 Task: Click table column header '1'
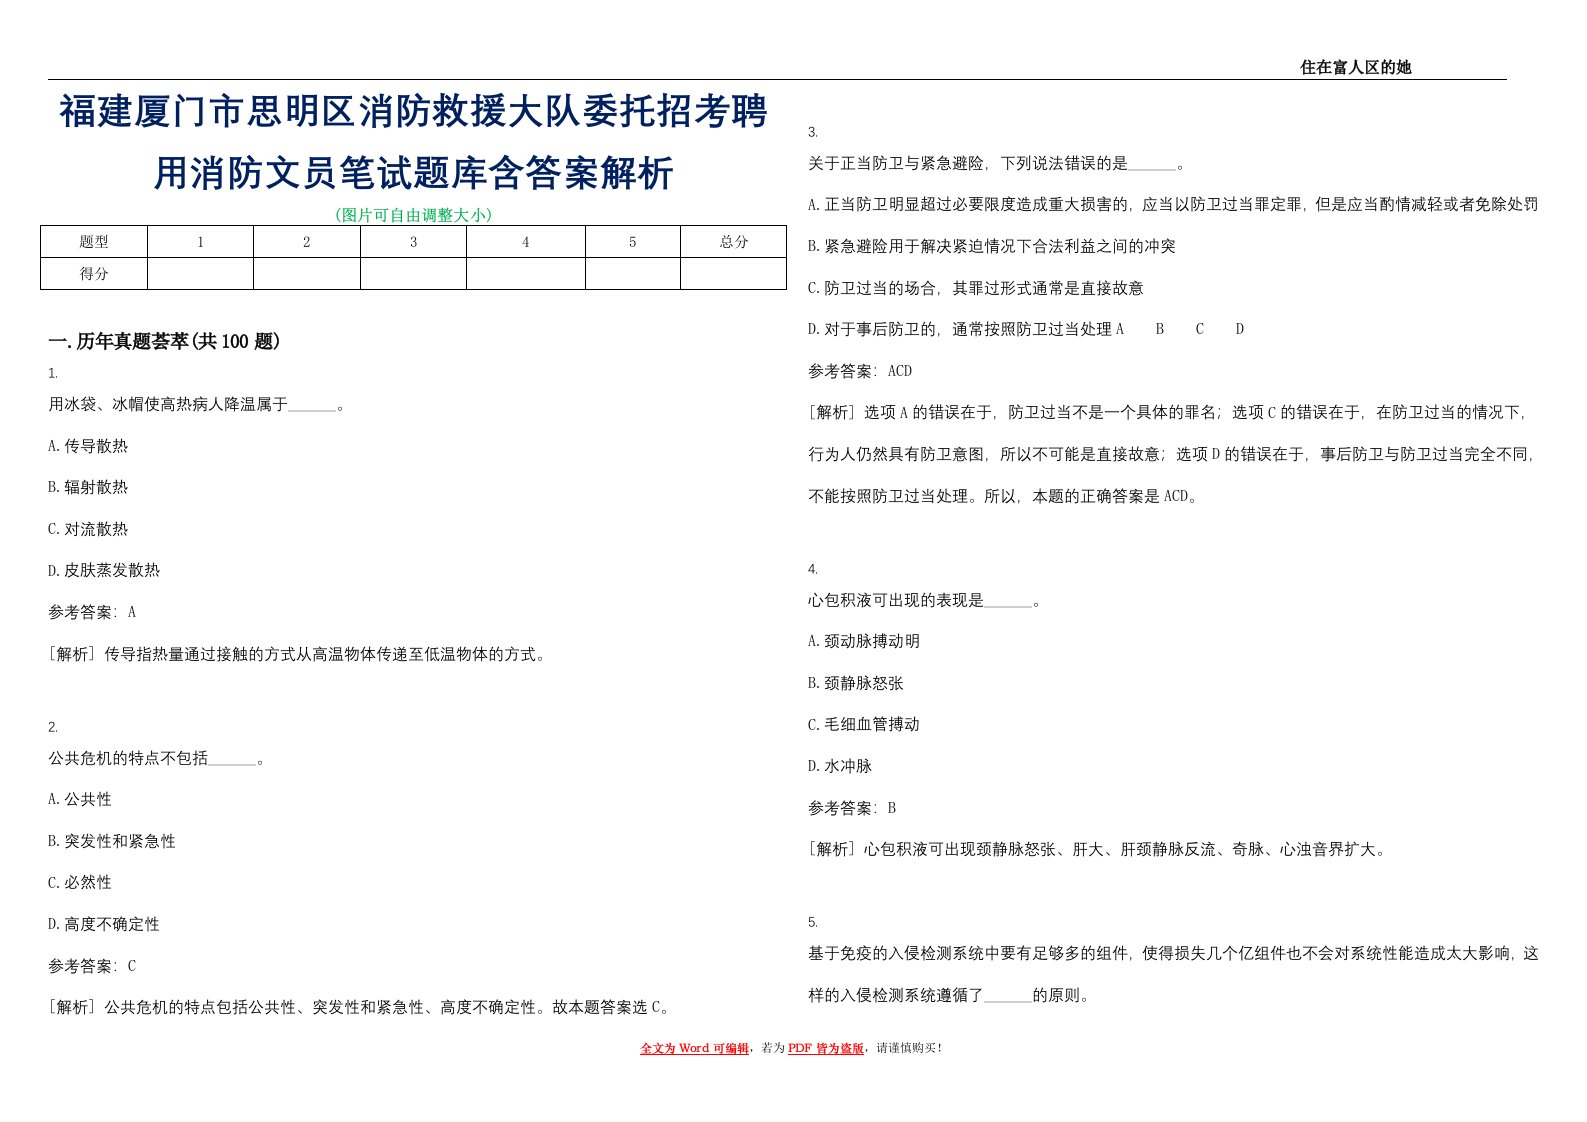(x=200, y=242)
